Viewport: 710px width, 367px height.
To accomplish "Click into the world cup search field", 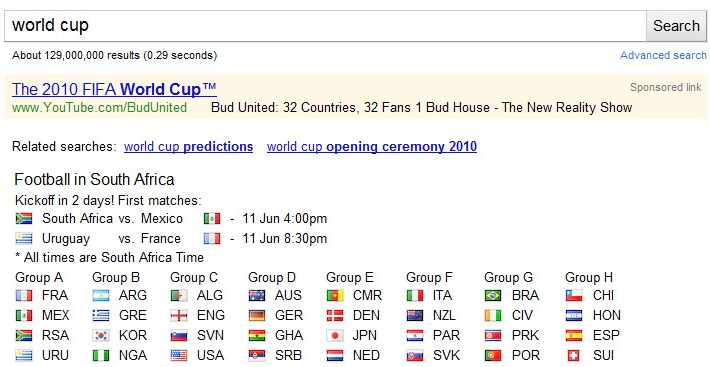I will click(325, 26).
